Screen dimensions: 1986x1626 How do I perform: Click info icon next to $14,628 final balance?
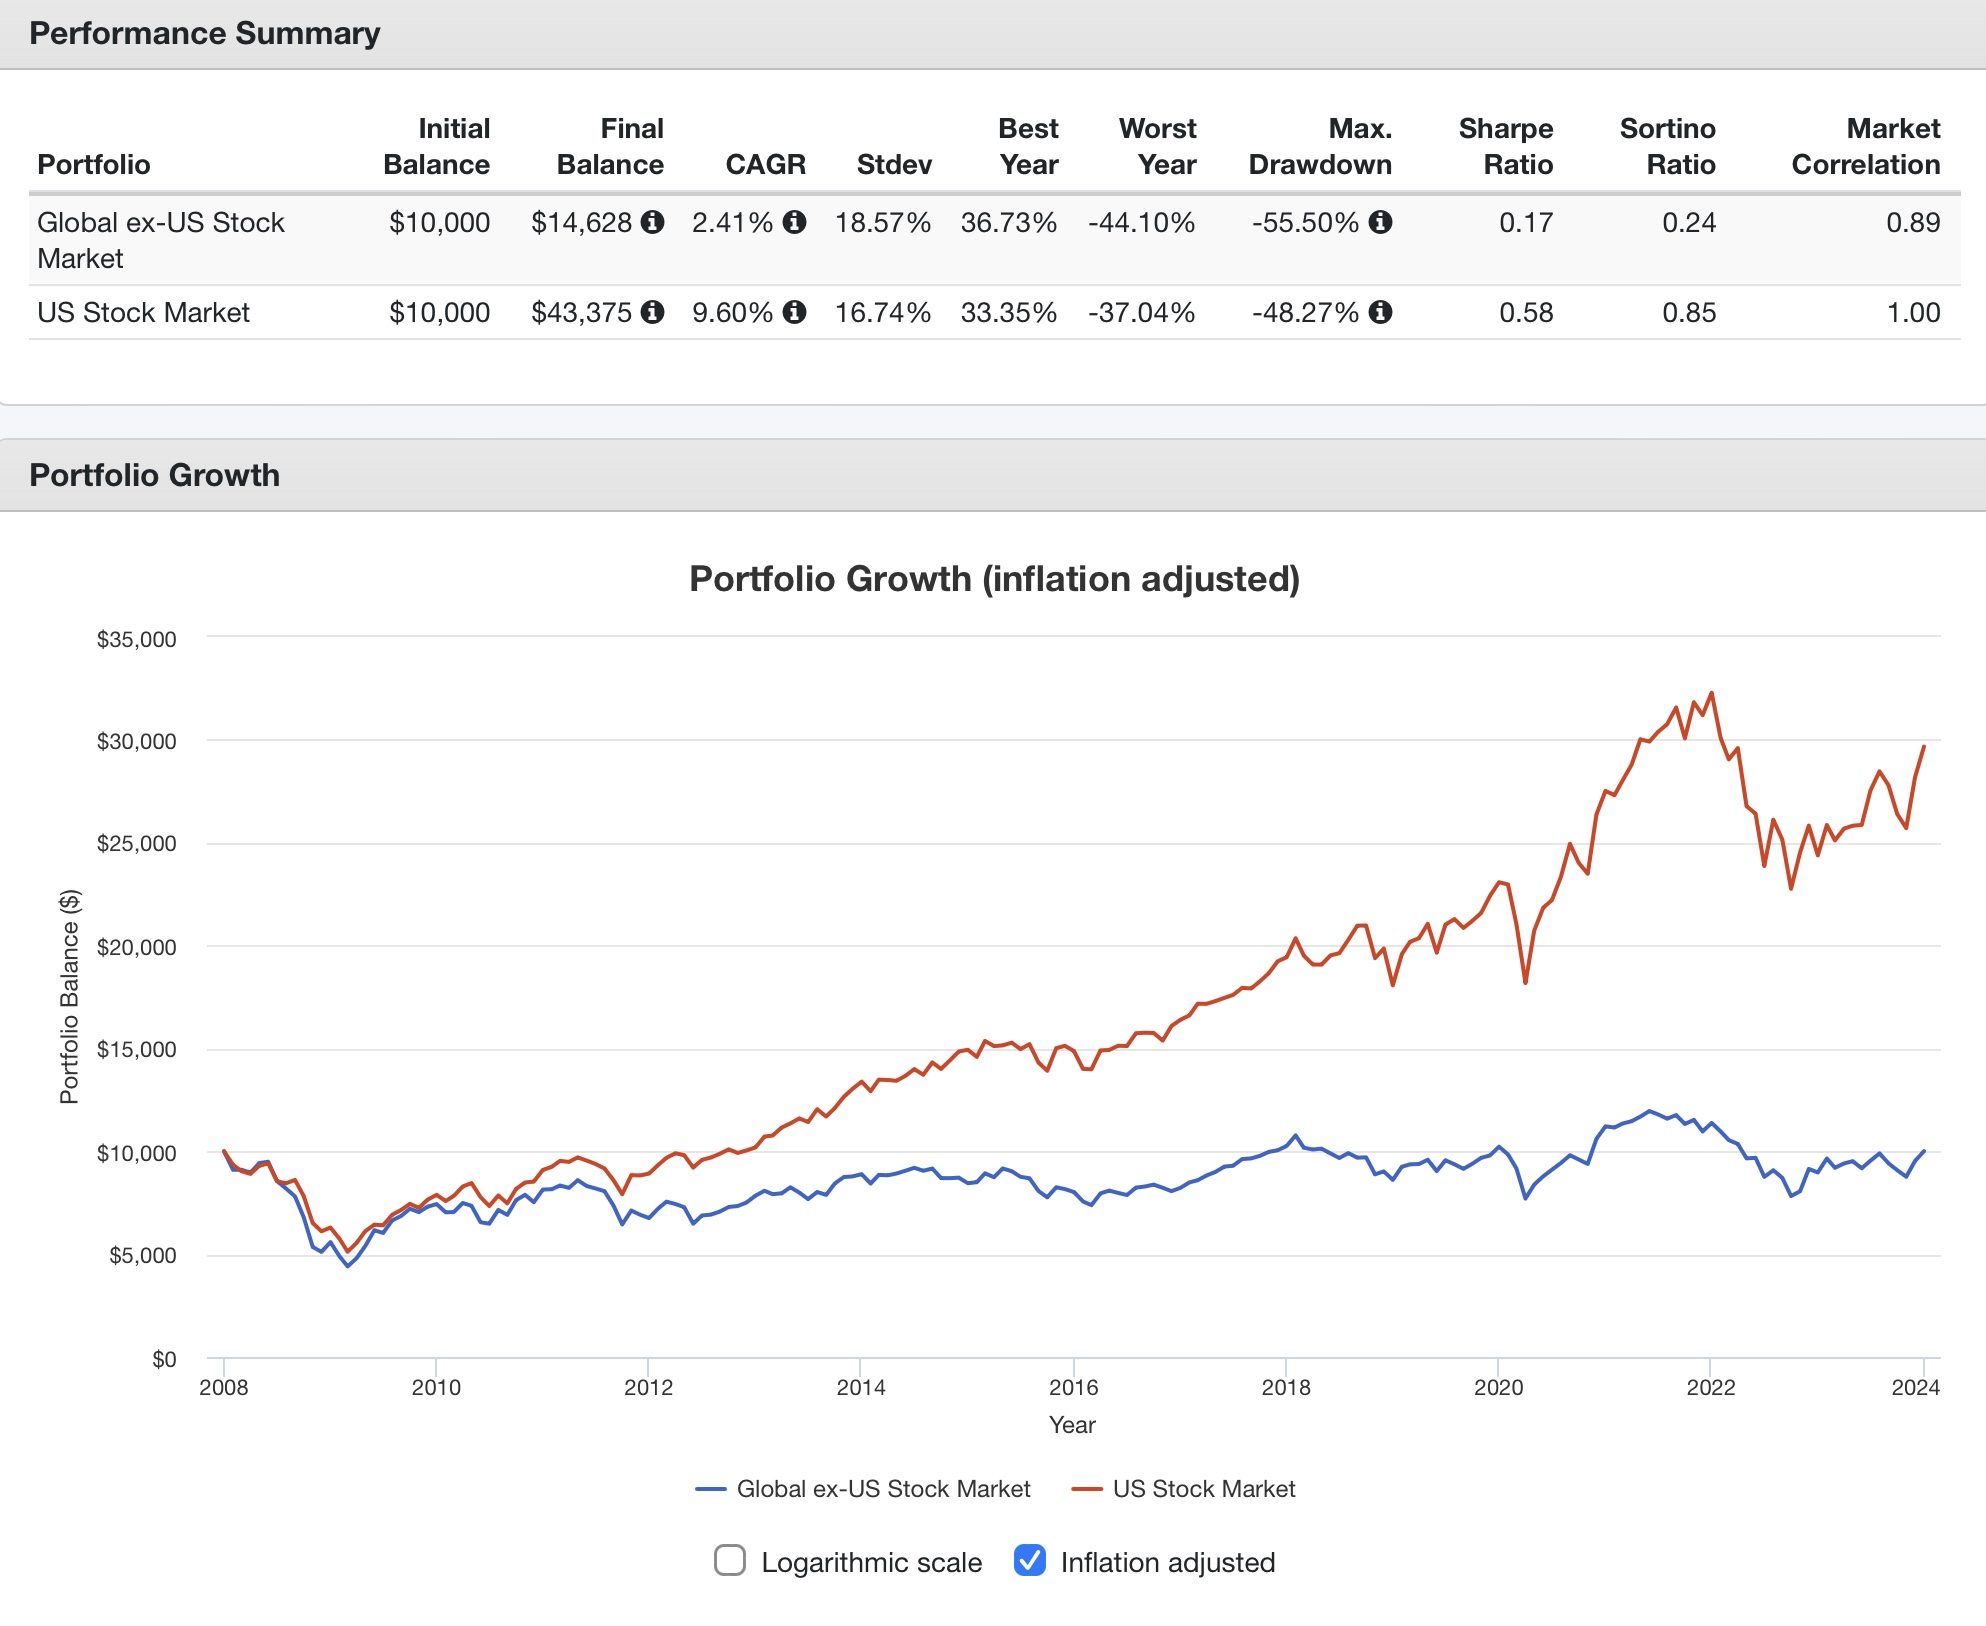(652, 222)
